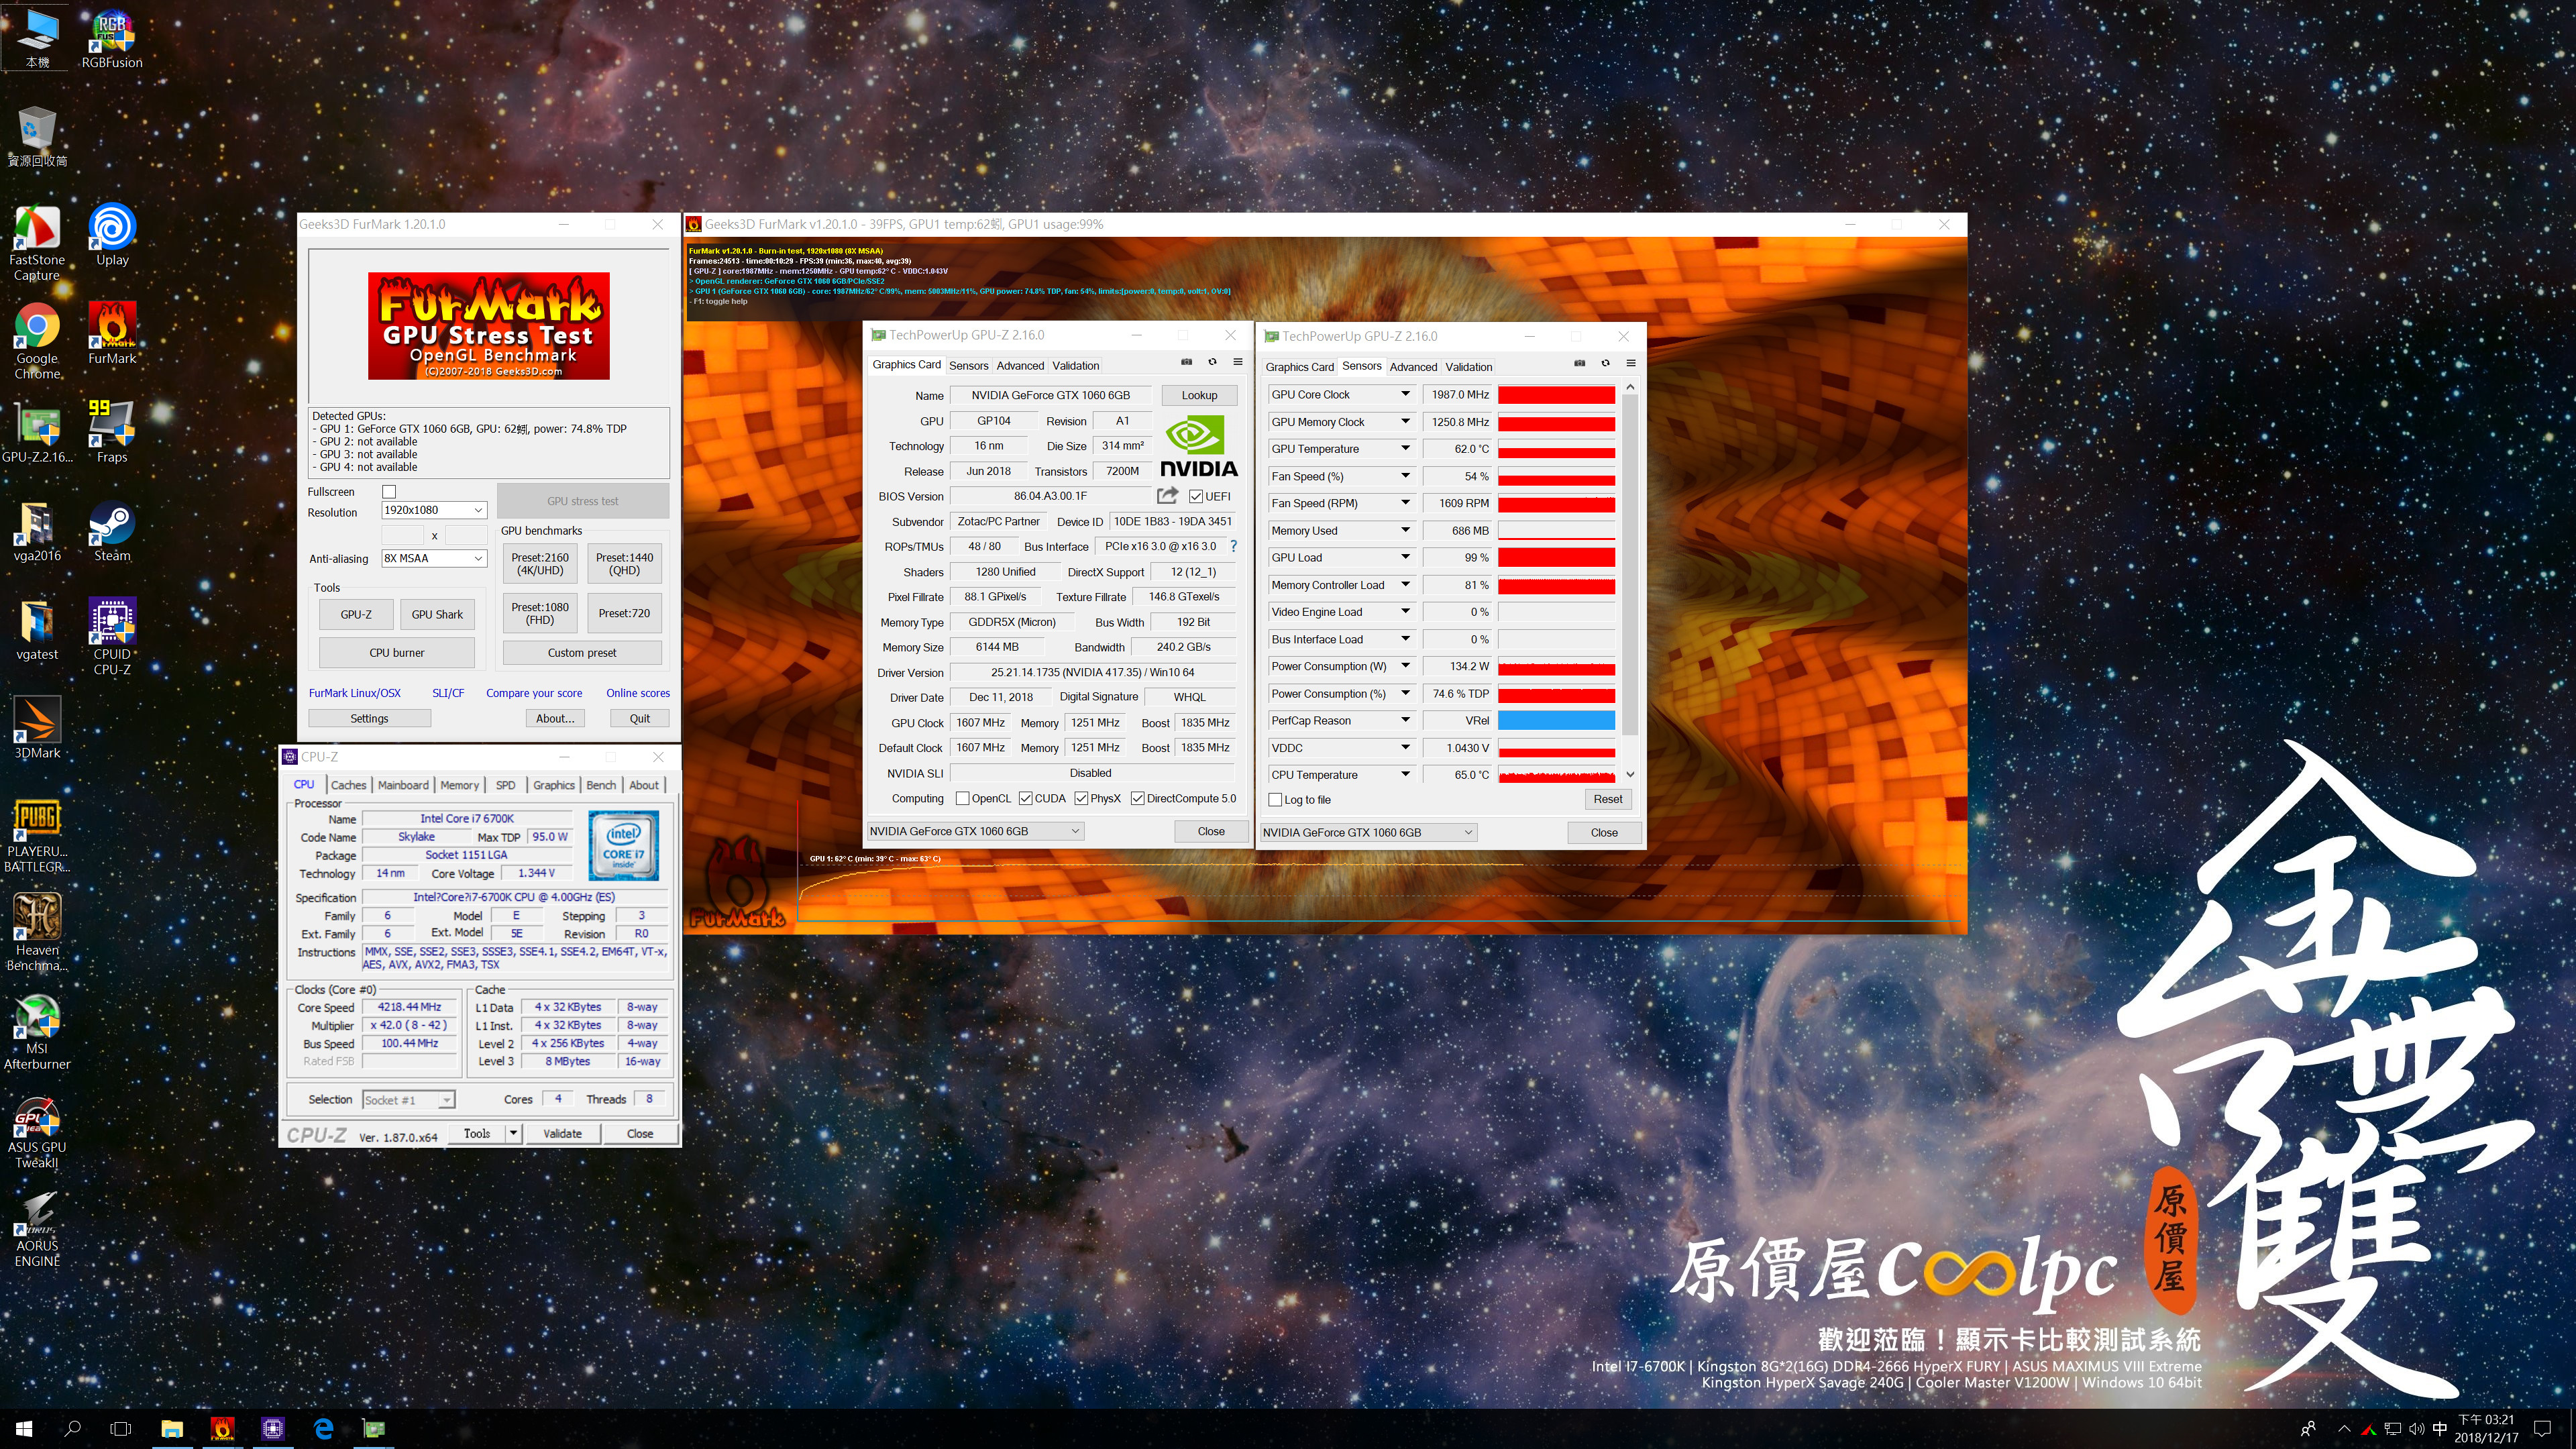The height and width of the screenshot is (1449, 2576).
Task: Open Task View on taskbar
Action: pos(121,1428)
